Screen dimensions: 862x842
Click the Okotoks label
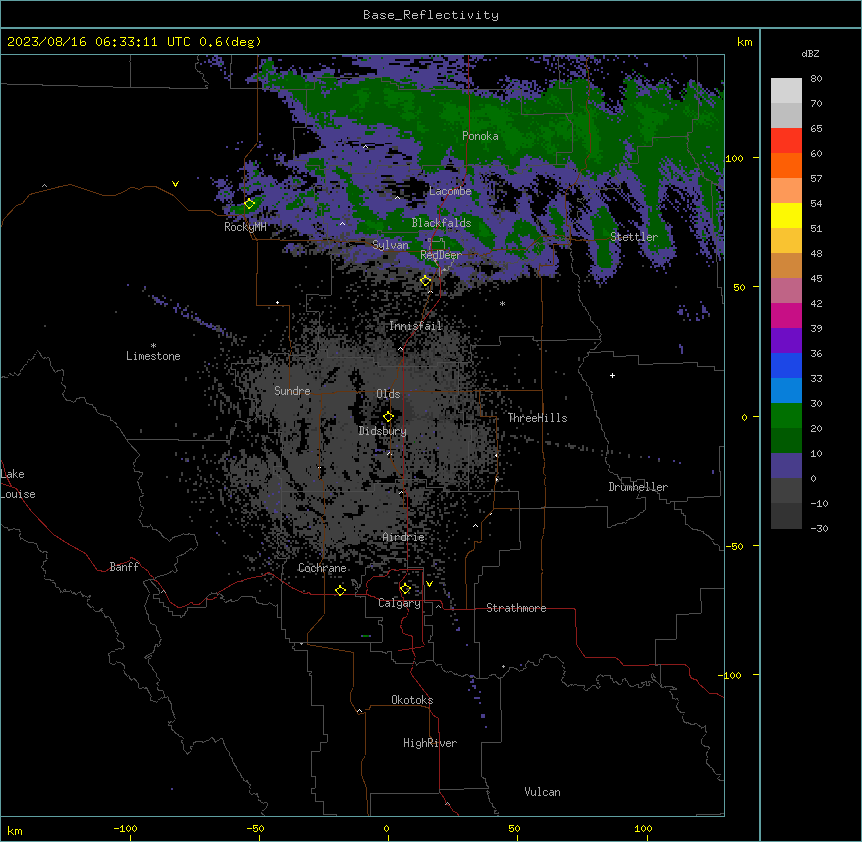click(412, 700)
